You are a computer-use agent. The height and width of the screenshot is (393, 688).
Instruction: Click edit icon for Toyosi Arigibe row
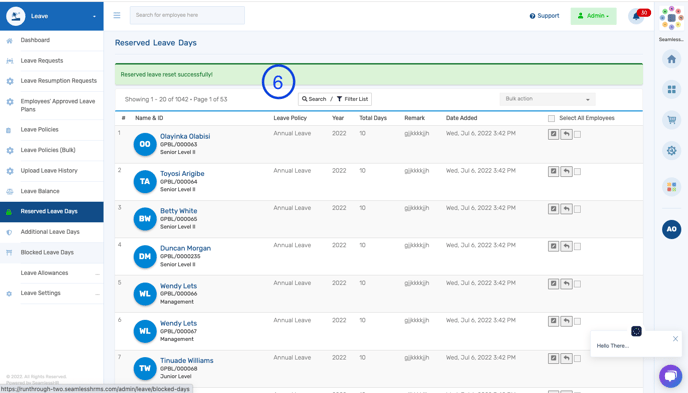[553, 171]
